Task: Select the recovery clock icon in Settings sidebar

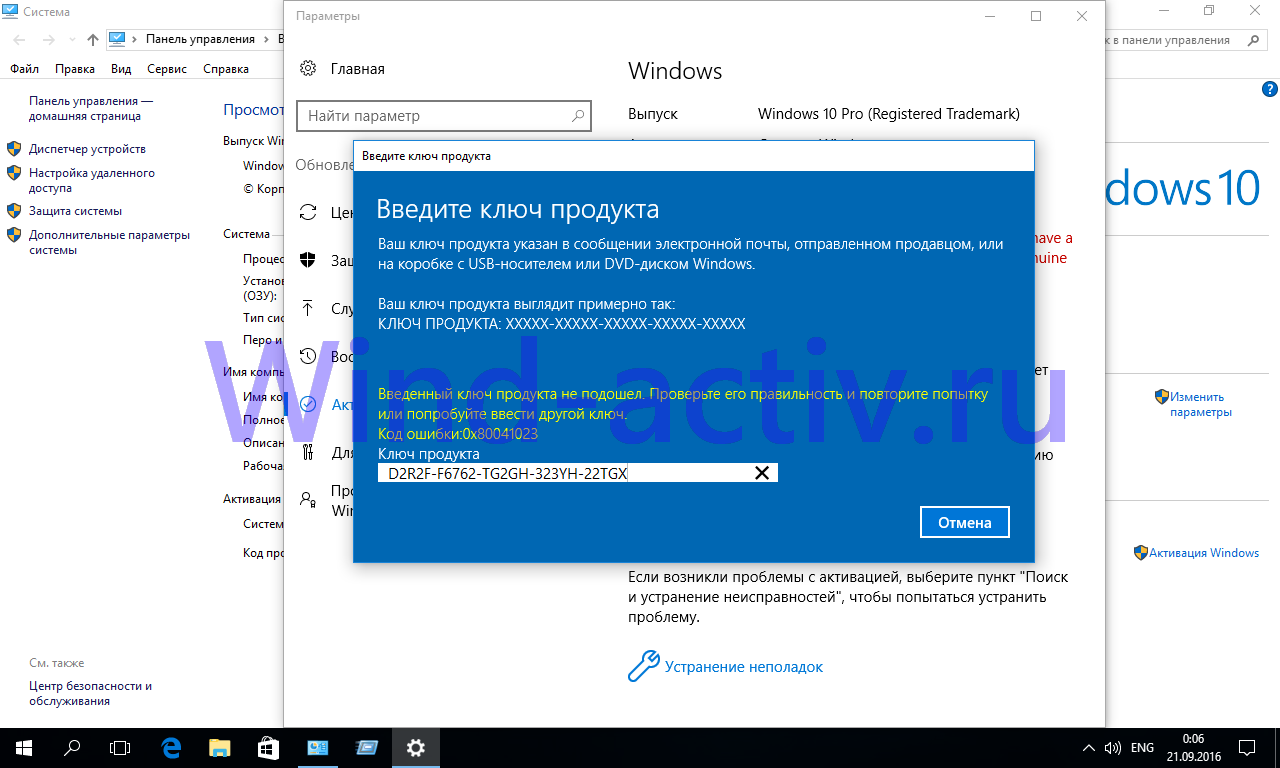Action: [308, 356]
